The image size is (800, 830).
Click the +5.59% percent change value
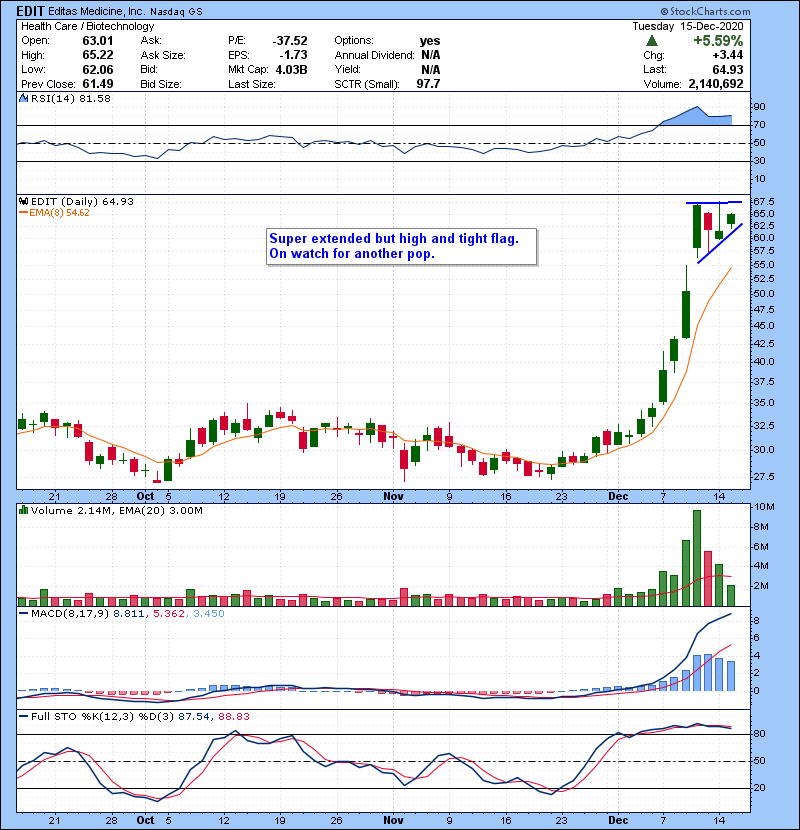tap(718, 40)
